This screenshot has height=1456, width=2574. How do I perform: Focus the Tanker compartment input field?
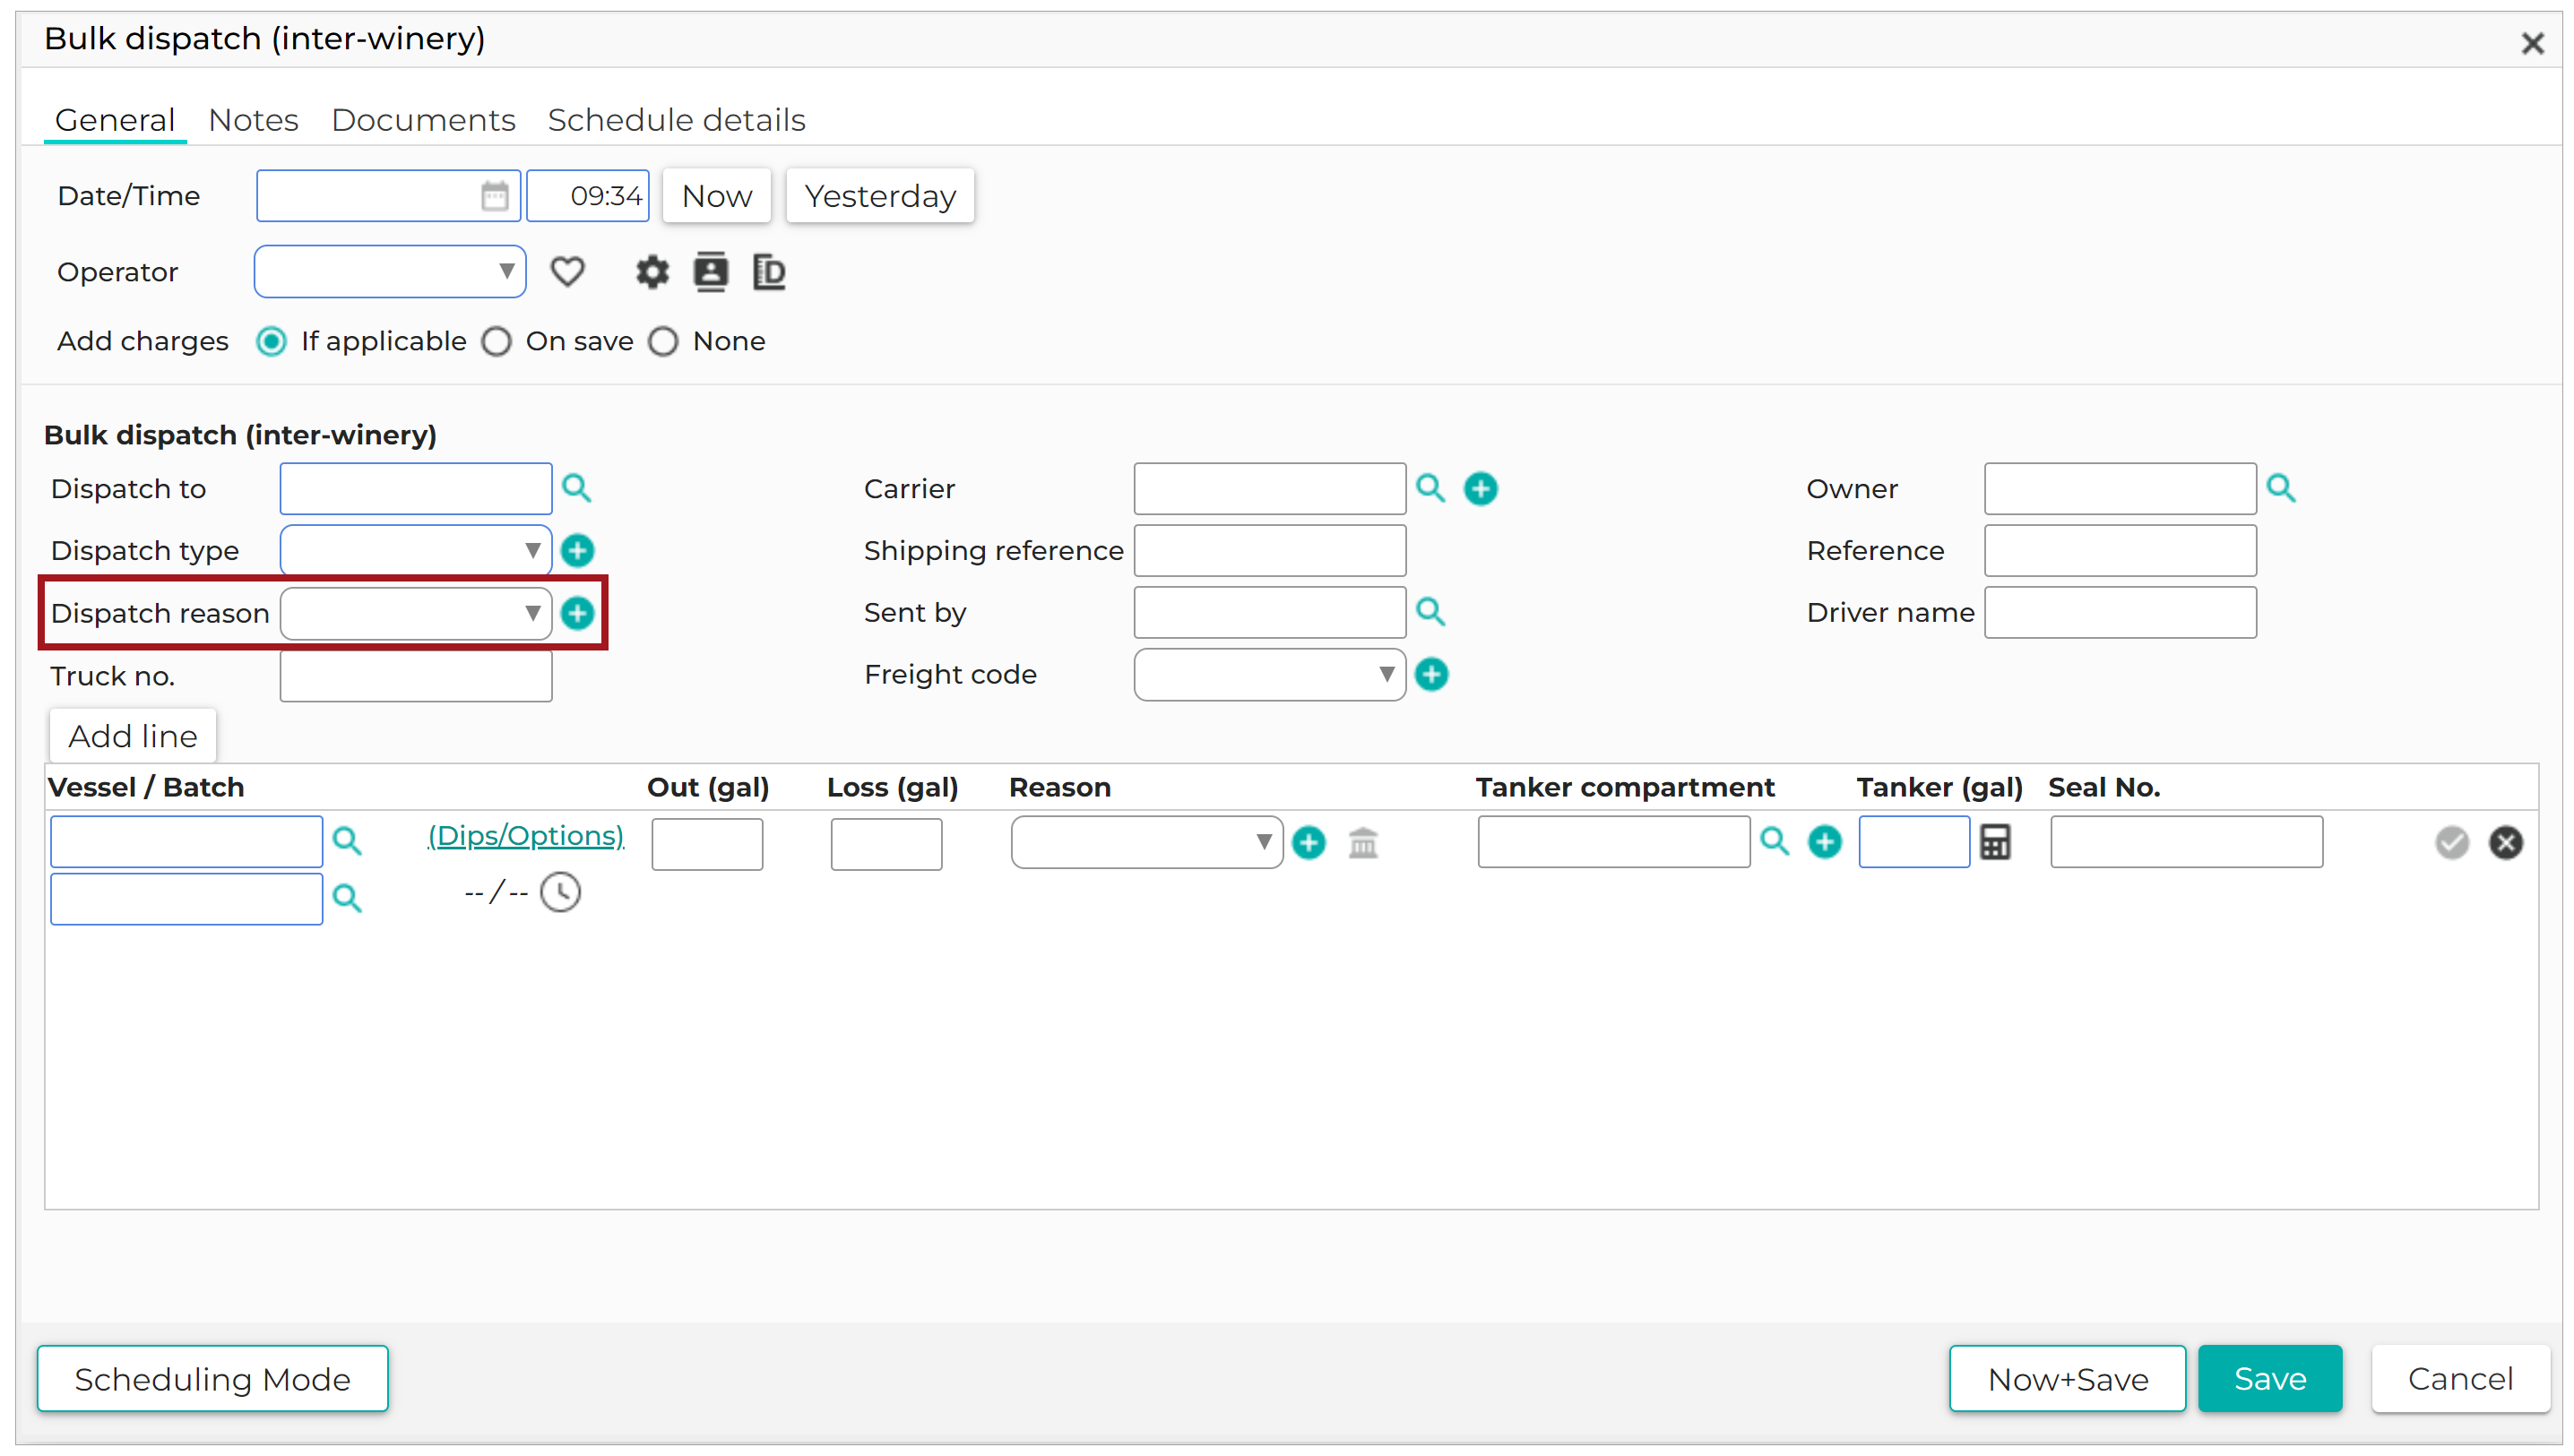click(1614, 842)
